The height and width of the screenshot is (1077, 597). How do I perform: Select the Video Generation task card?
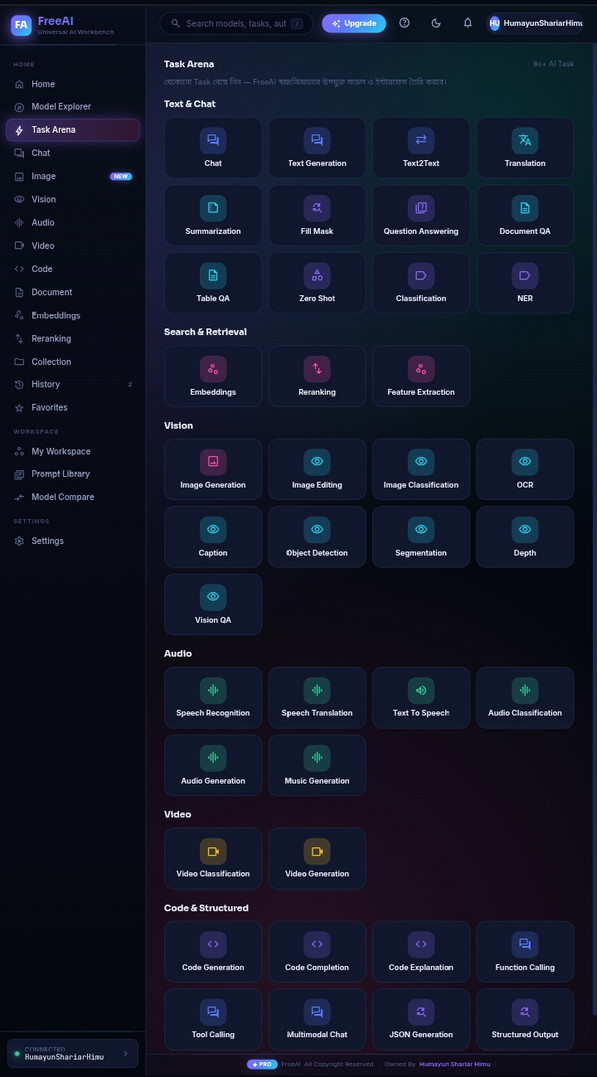[317, 858]
